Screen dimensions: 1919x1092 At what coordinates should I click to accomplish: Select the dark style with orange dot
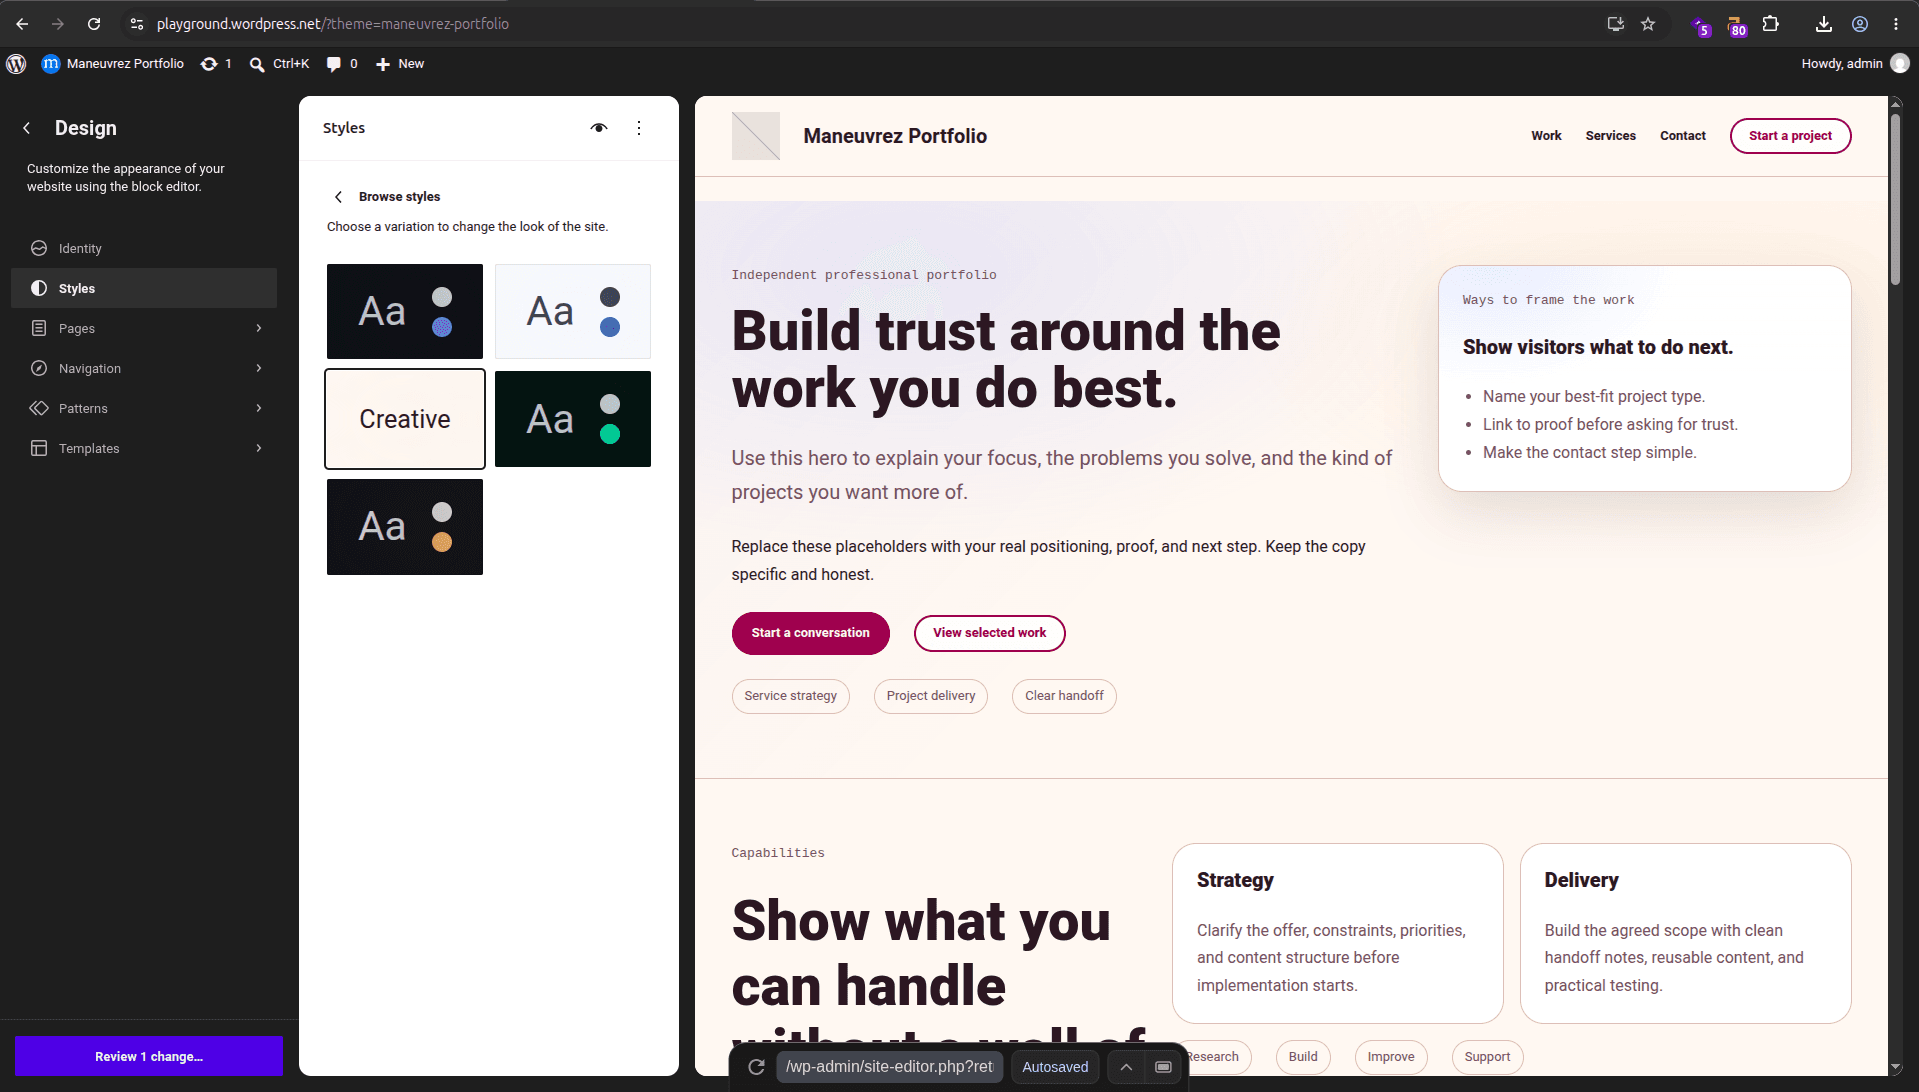click(405, 527)
